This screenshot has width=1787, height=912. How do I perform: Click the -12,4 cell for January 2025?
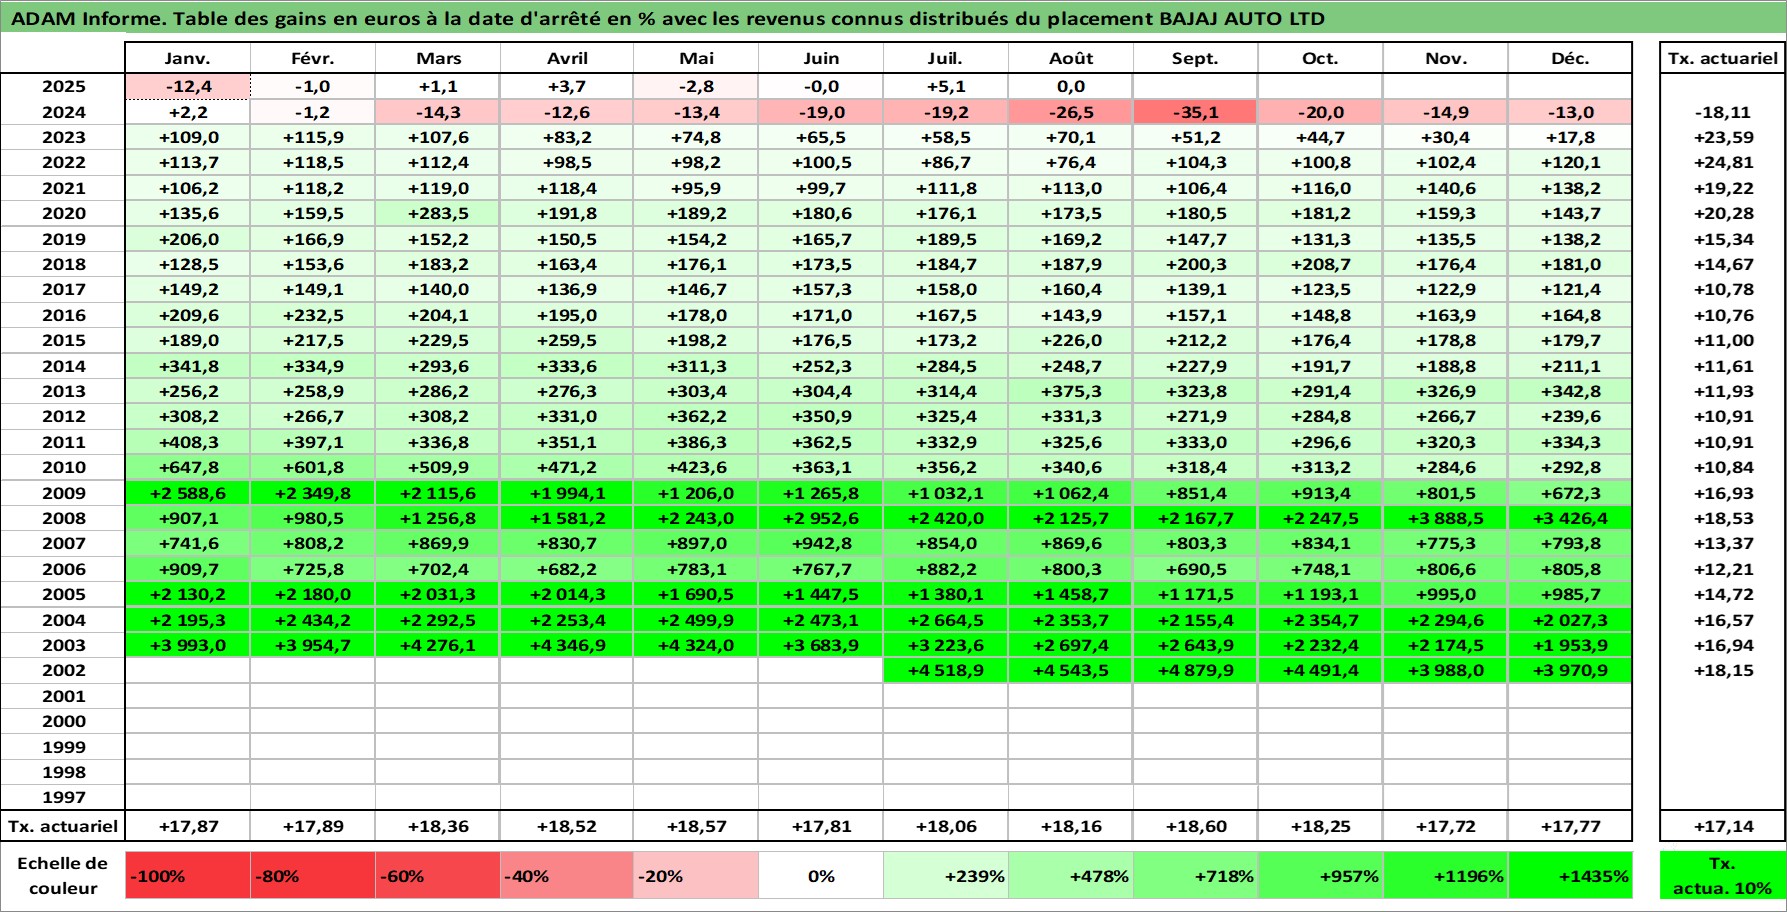[x=188, y=87]
